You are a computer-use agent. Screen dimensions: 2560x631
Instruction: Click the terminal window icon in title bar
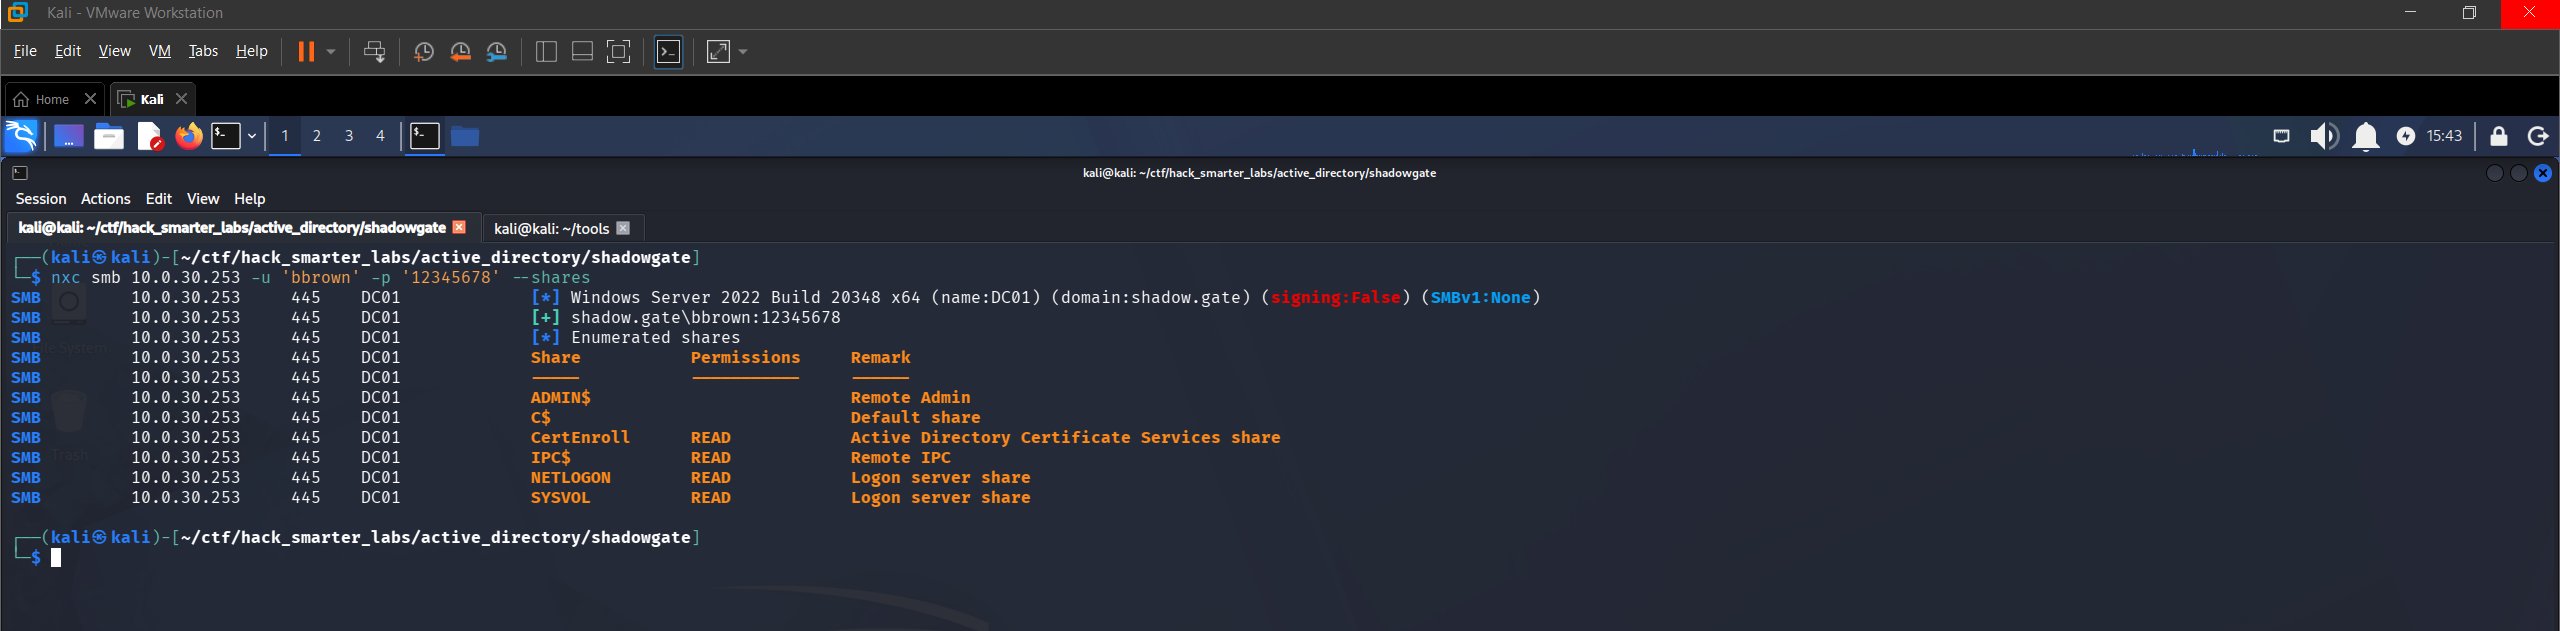pyautogui.click(x=20, y=173)
